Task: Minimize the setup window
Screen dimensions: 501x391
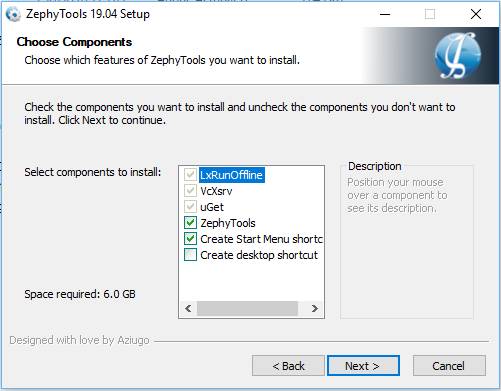Action: tap(385, 14)
